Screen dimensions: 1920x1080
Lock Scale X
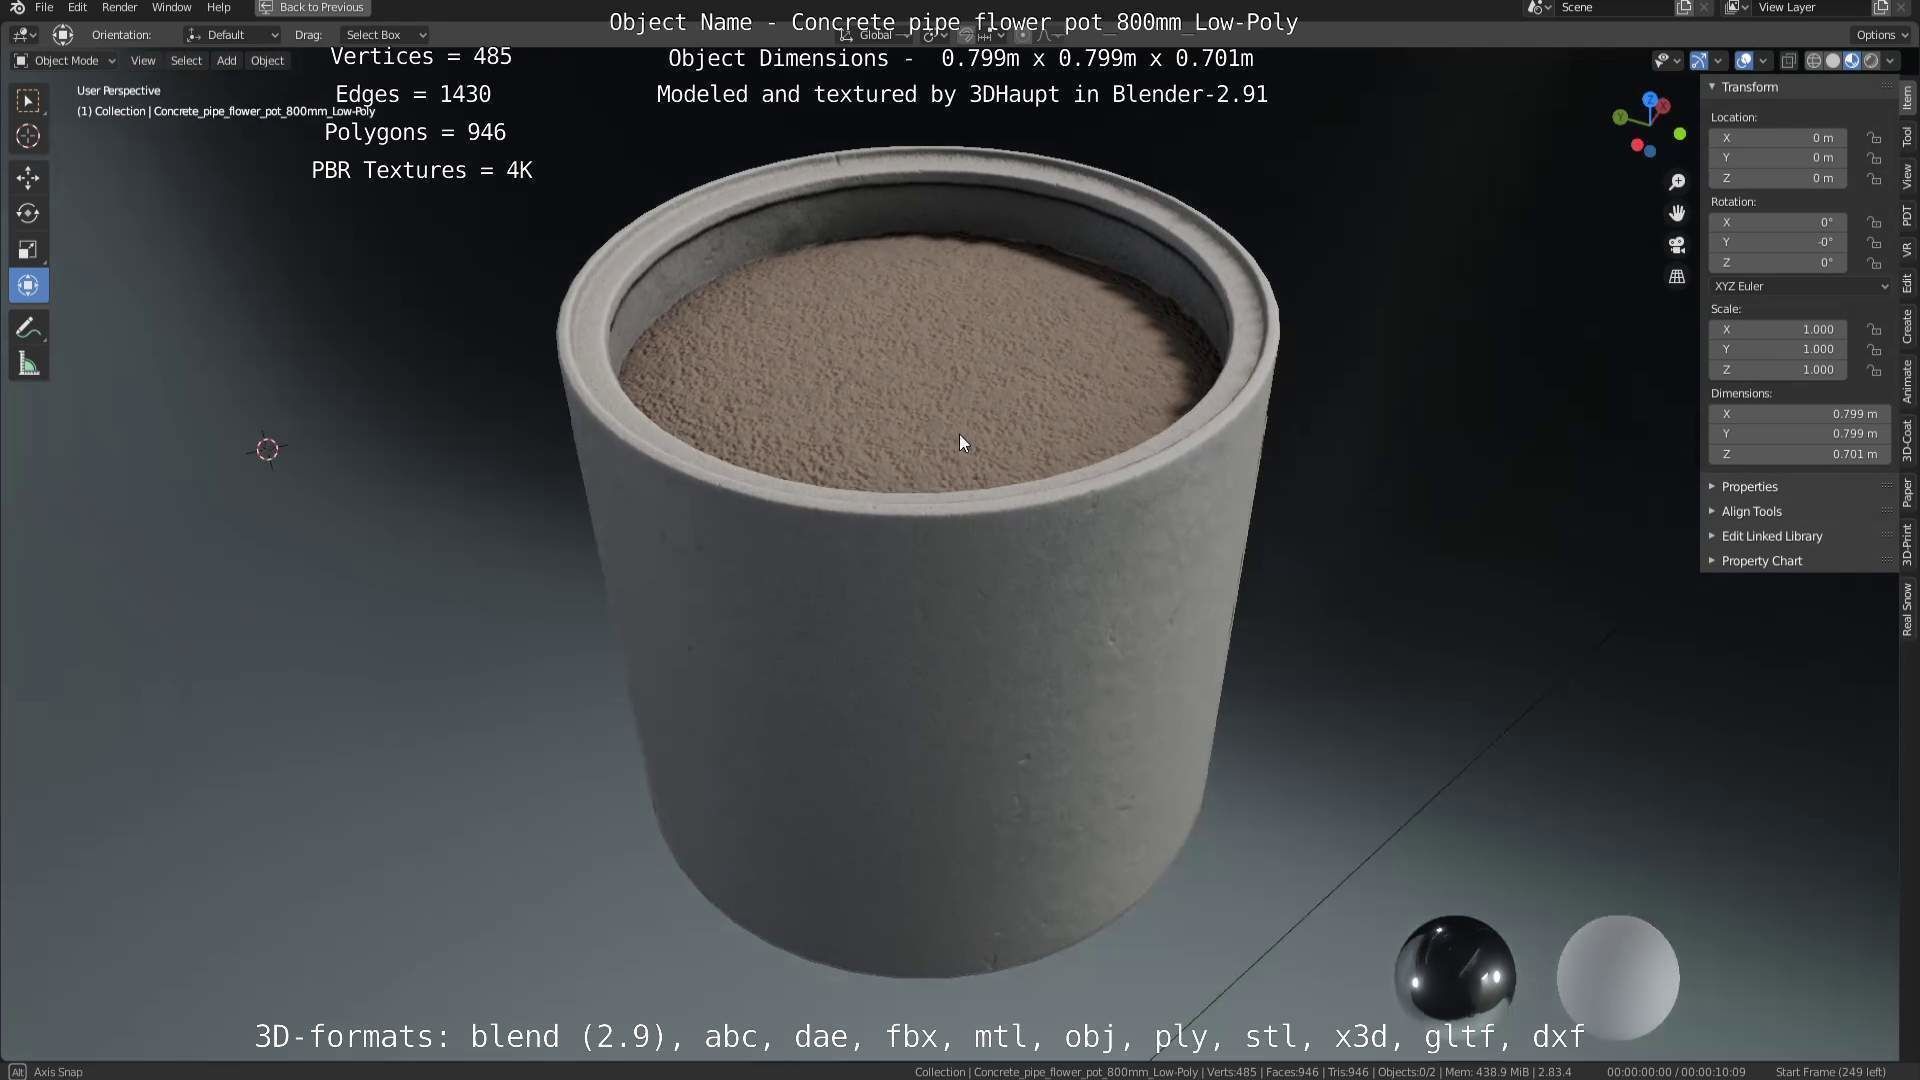1874,330
